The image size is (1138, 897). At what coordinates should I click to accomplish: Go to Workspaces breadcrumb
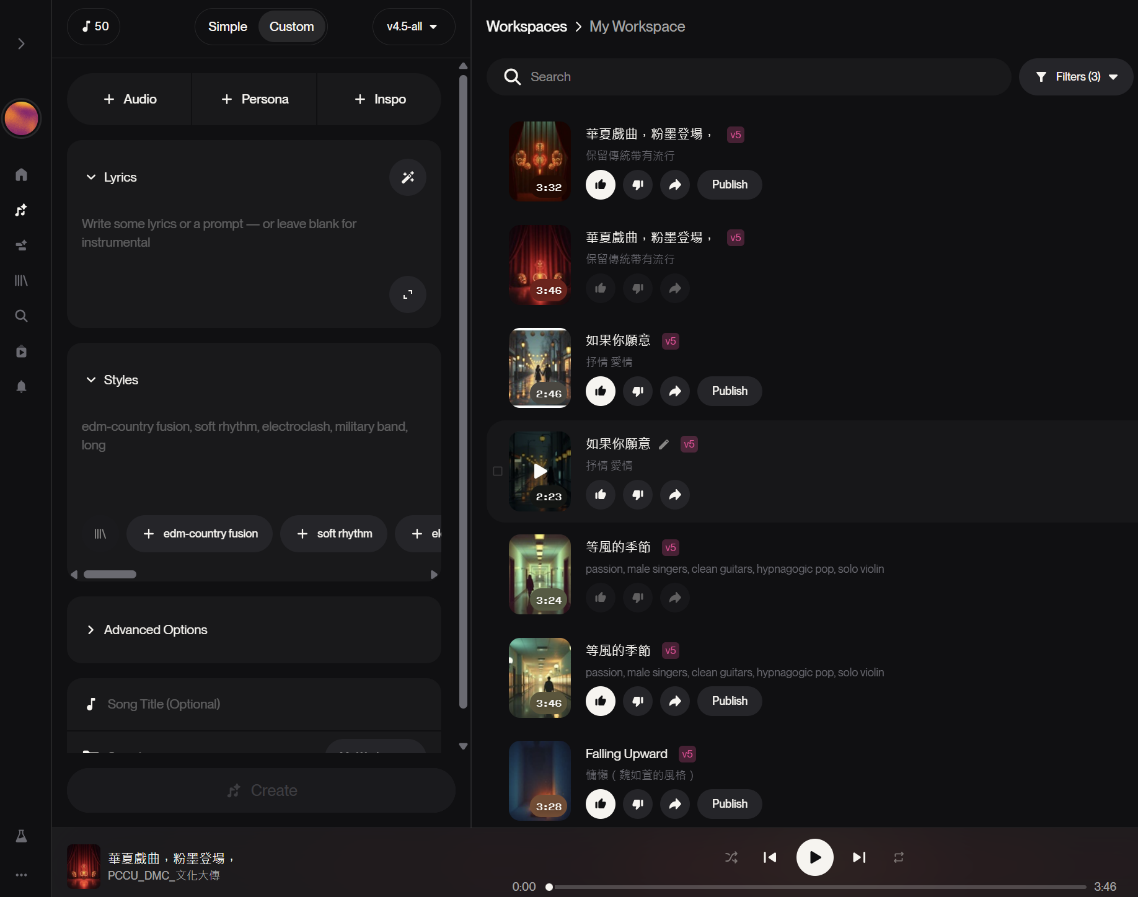click(526, 27)
